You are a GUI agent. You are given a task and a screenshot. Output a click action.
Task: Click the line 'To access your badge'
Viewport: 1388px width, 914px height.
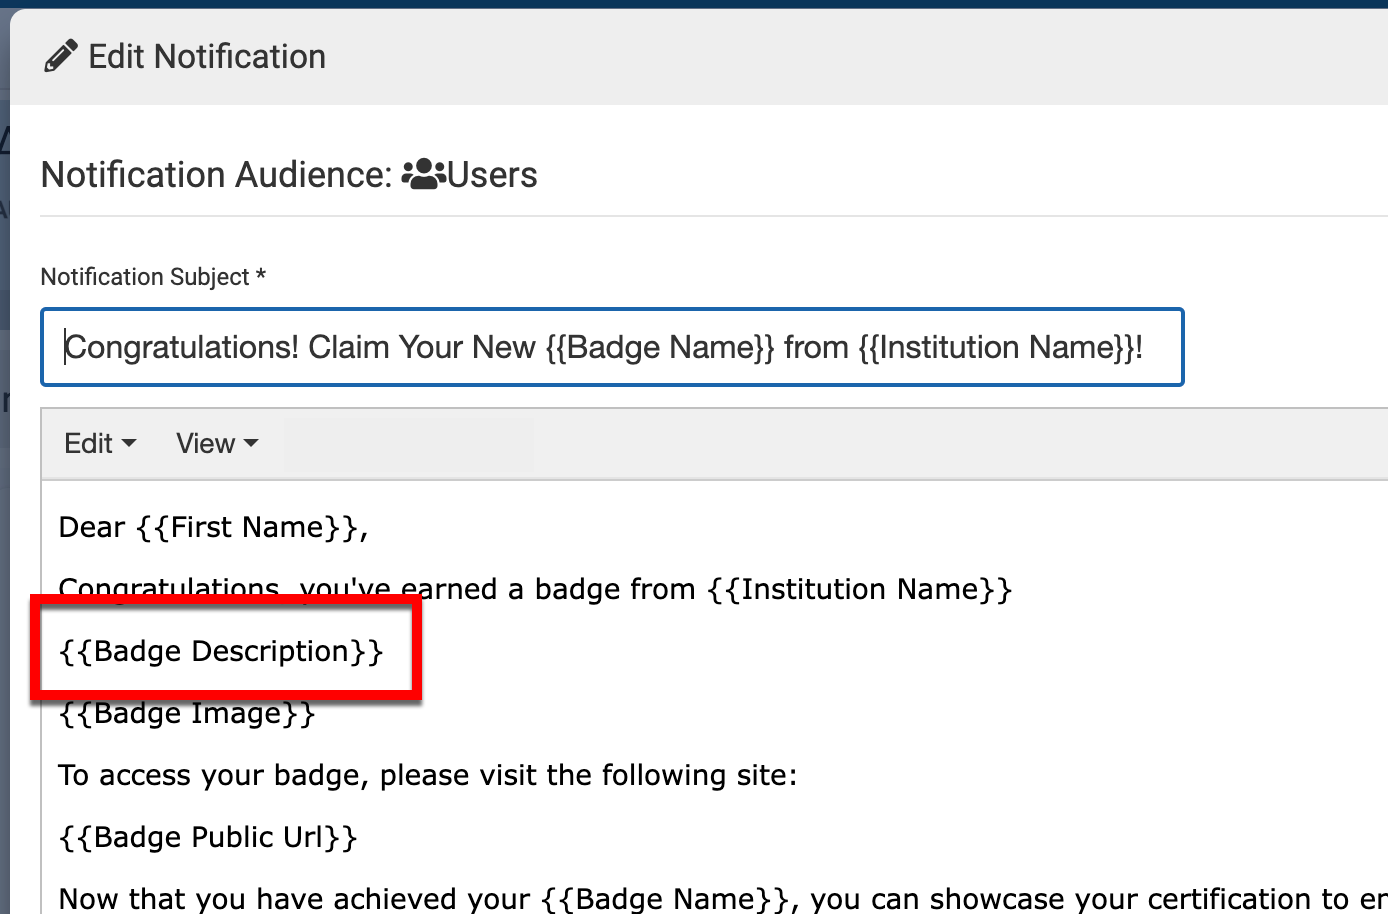[427, 775]
